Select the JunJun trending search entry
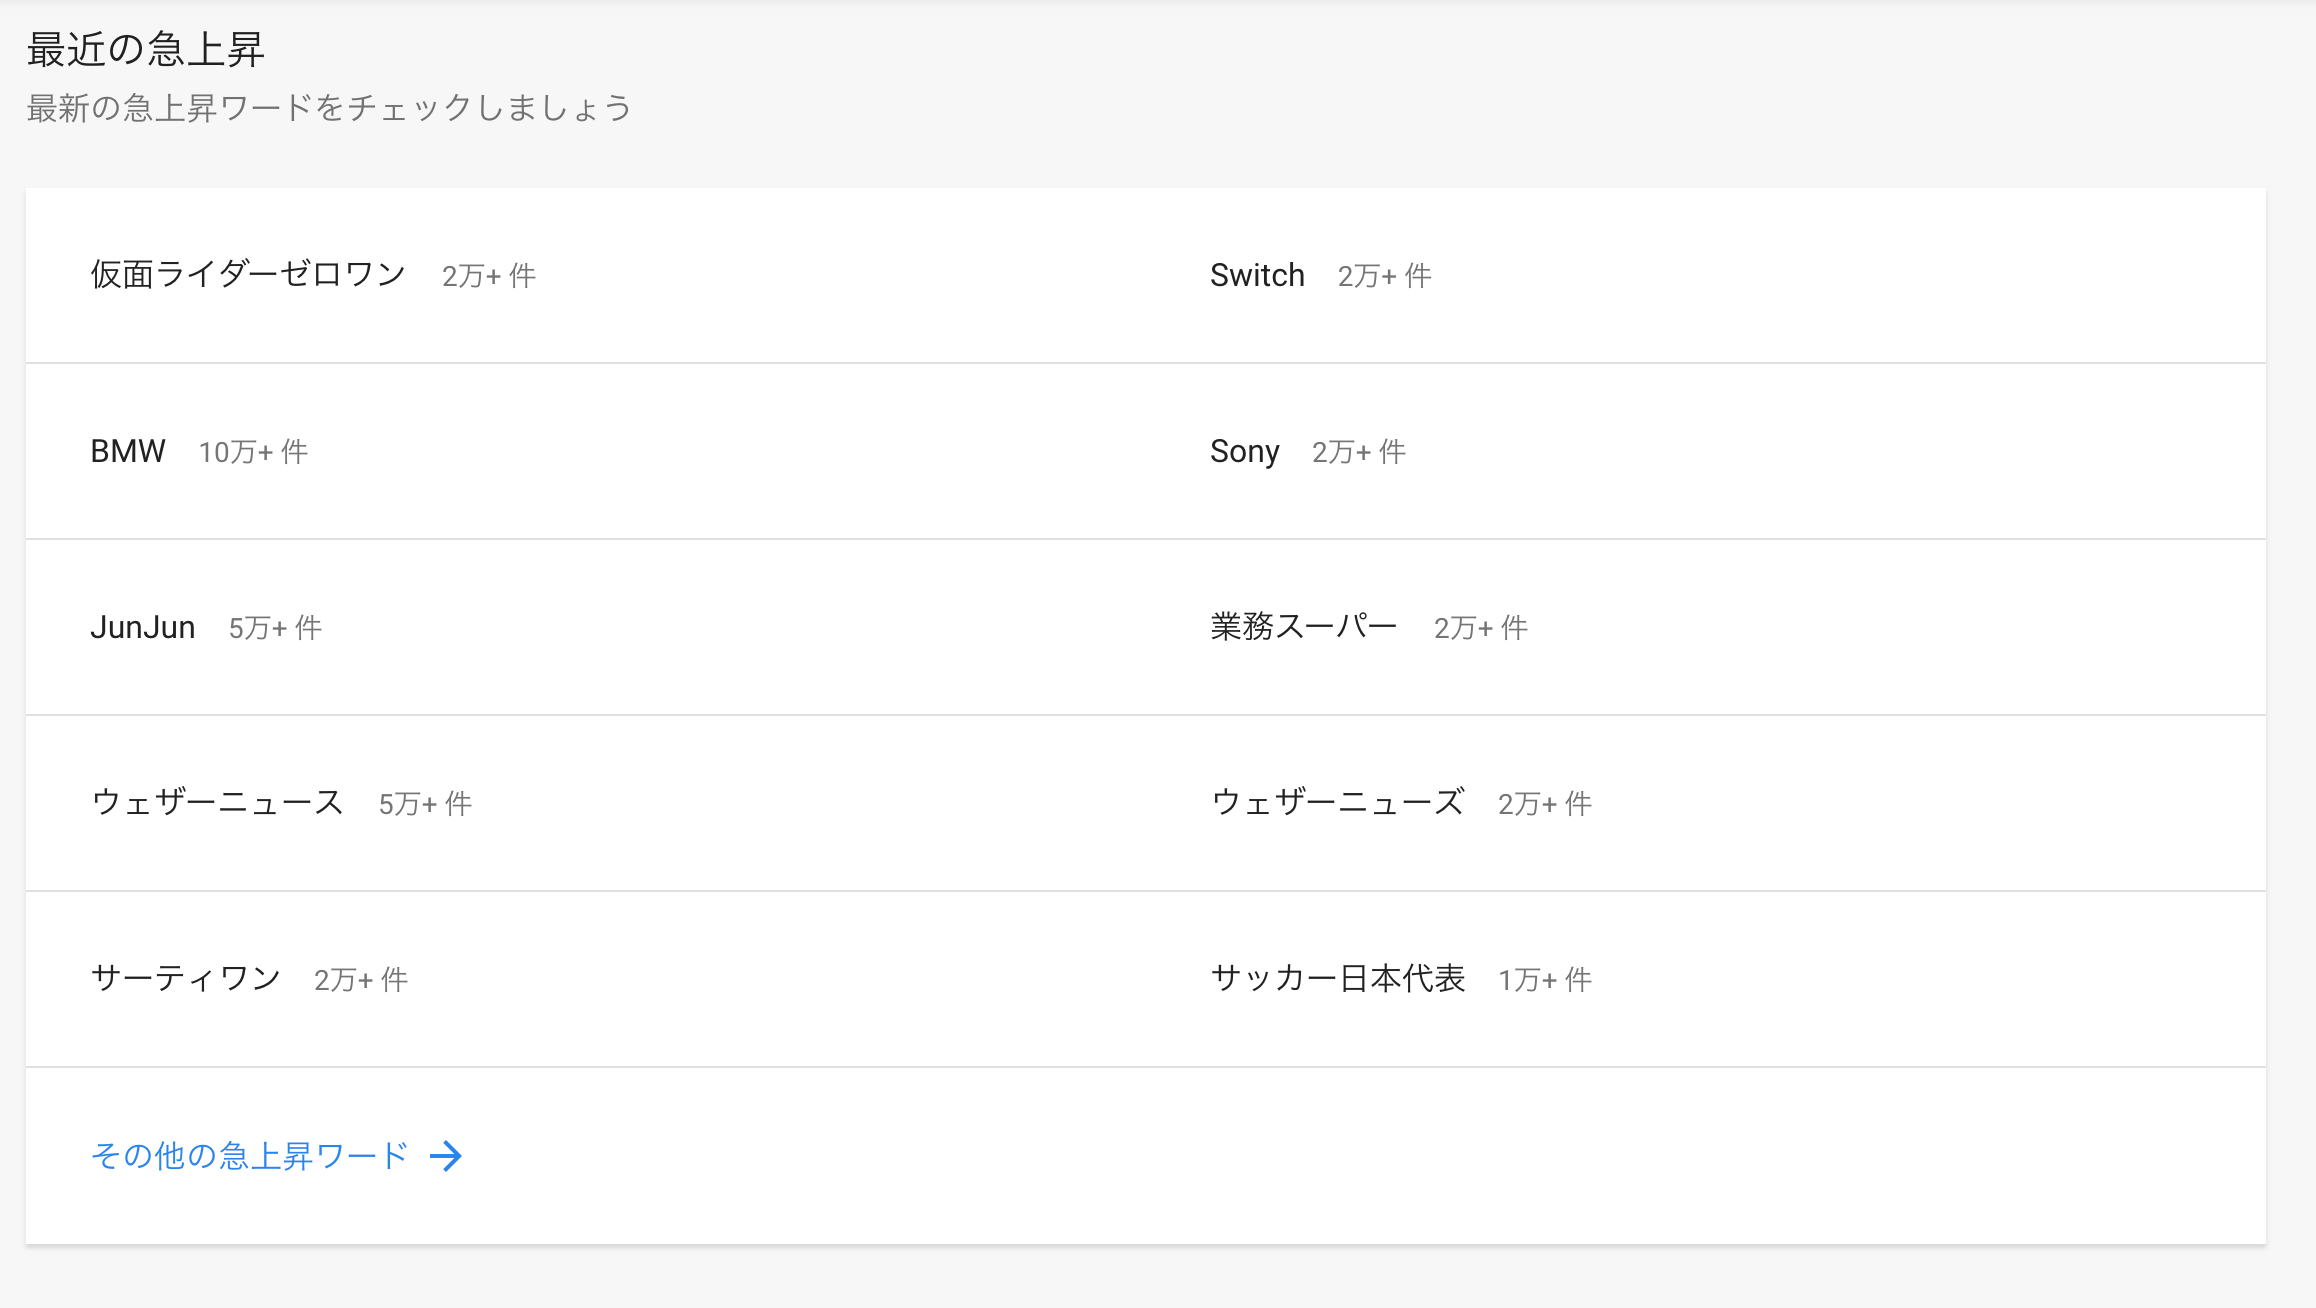The image size is (2316, 1308). tap(143, 627)
